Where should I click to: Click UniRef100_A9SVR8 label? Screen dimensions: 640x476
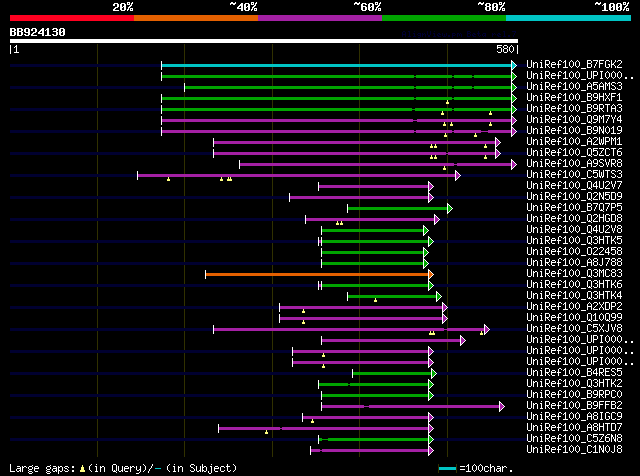pos(574,164)
